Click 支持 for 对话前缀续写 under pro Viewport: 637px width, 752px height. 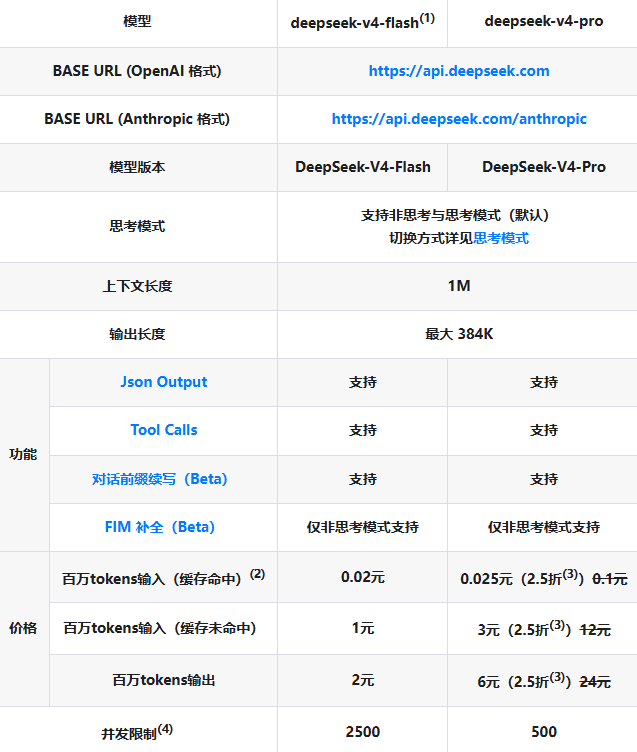click(x=543, y=479)
